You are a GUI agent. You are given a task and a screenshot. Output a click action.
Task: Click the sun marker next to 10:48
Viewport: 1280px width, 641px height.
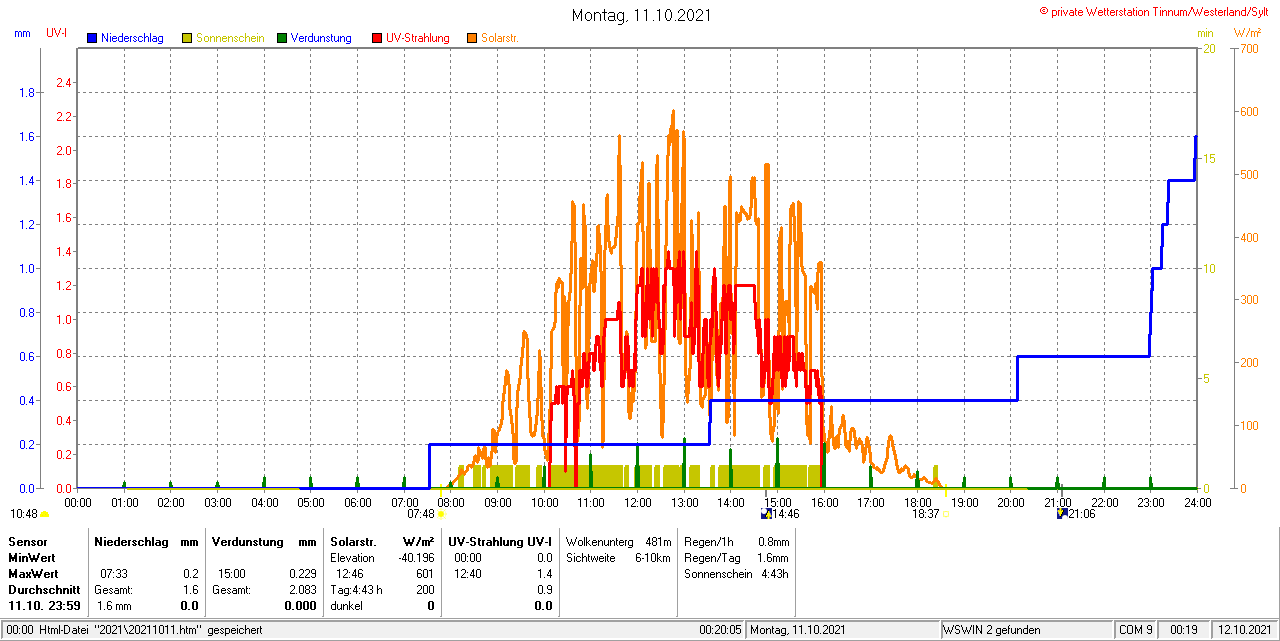44,514
